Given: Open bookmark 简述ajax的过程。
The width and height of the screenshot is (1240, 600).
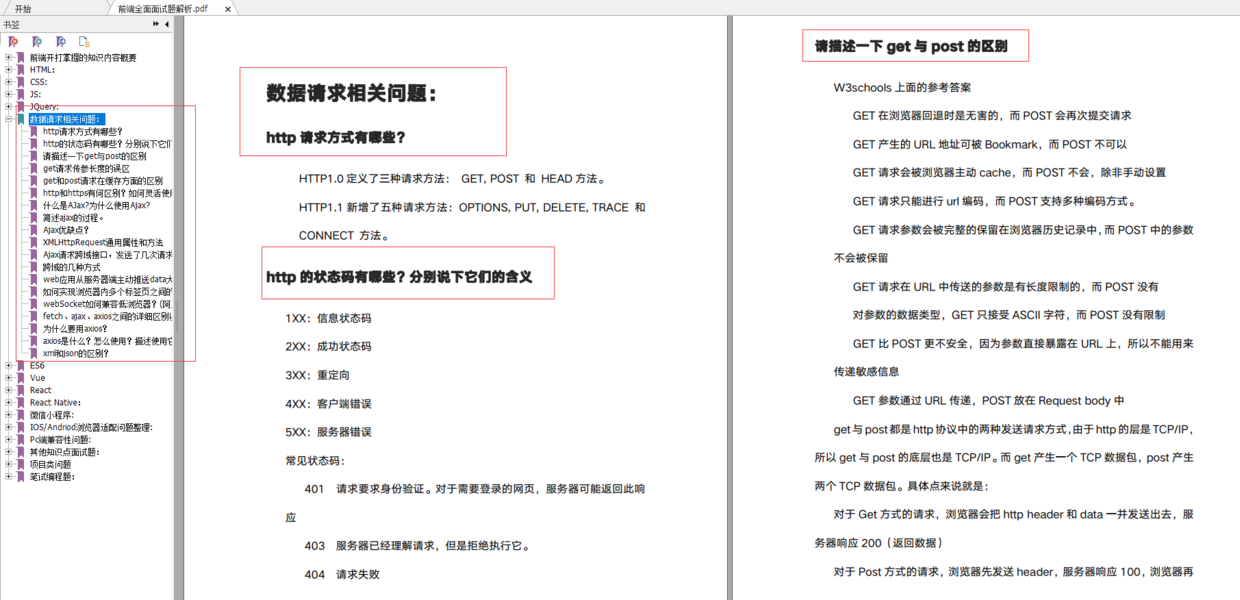Looking at the screenshot, I should pos(73,218).
